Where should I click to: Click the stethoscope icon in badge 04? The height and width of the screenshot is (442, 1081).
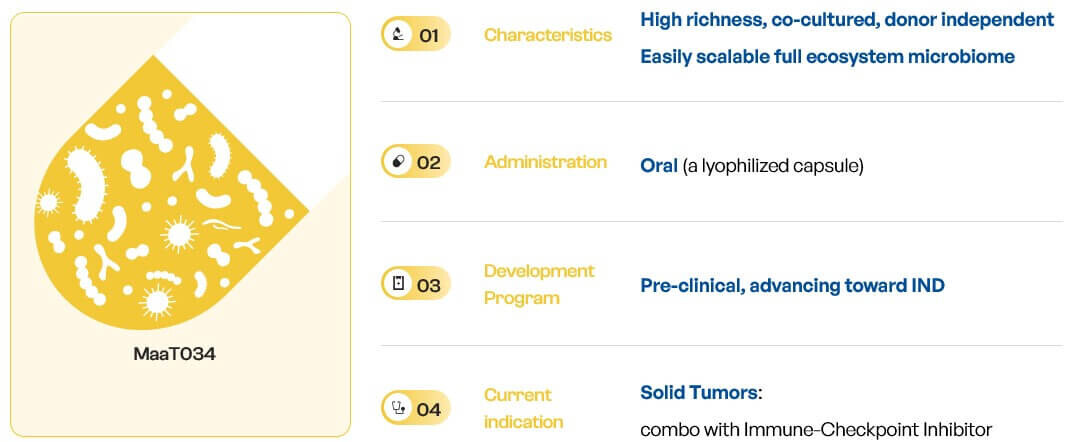(x=399, y=408)
